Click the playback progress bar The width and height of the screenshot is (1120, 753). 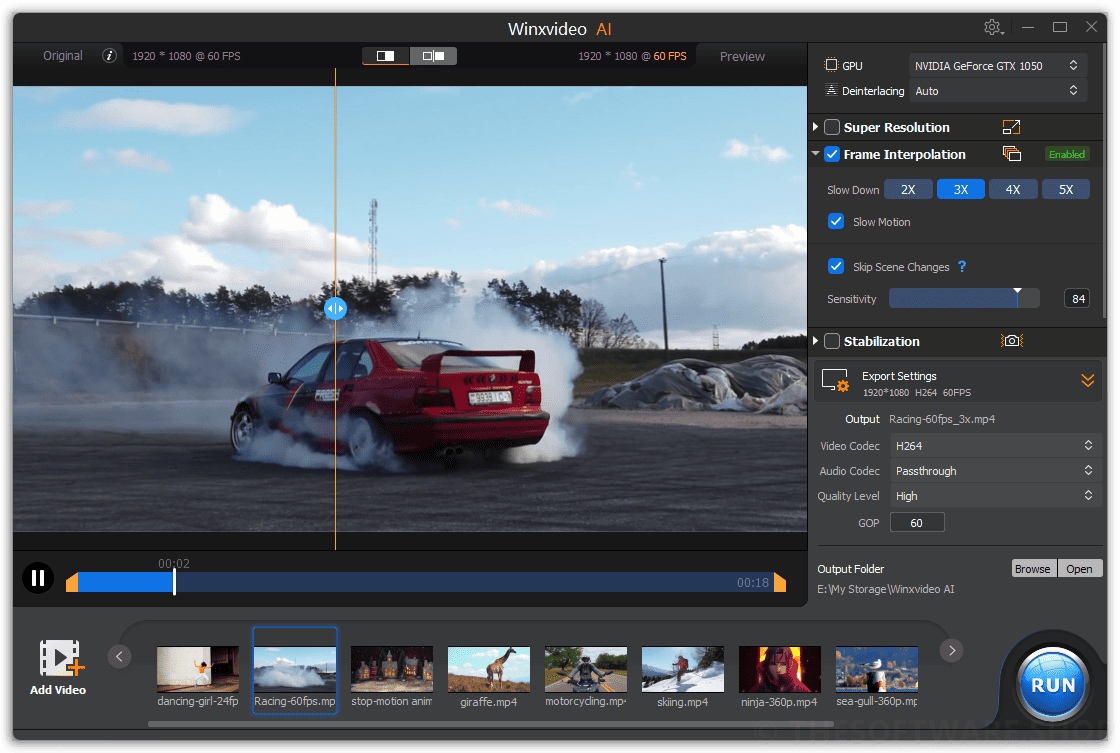pos(426,582)
